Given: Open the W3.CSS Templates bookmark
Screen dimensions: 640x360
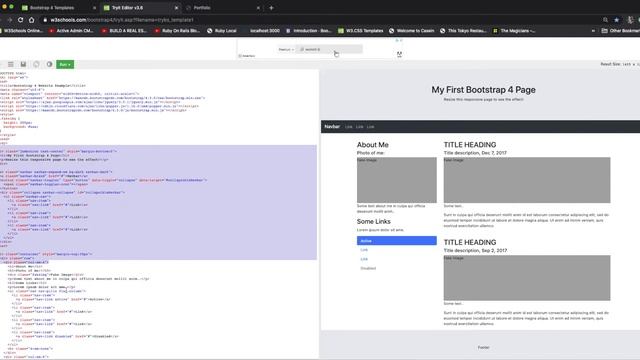Looking at the screenshot, I should [x=361, y=31].
